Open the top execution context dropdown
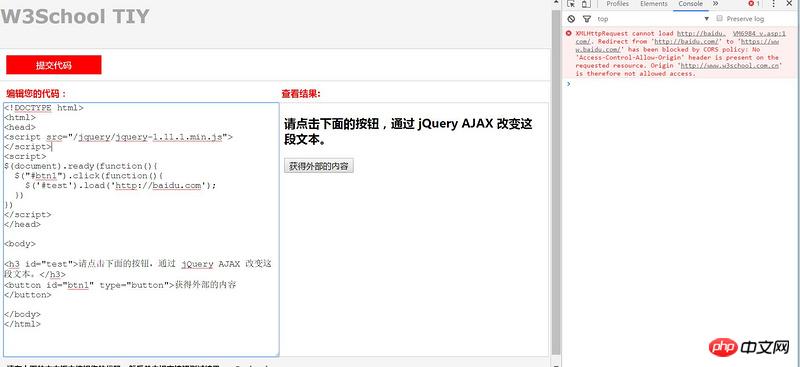The image size is (800, 367). (654, 19)
